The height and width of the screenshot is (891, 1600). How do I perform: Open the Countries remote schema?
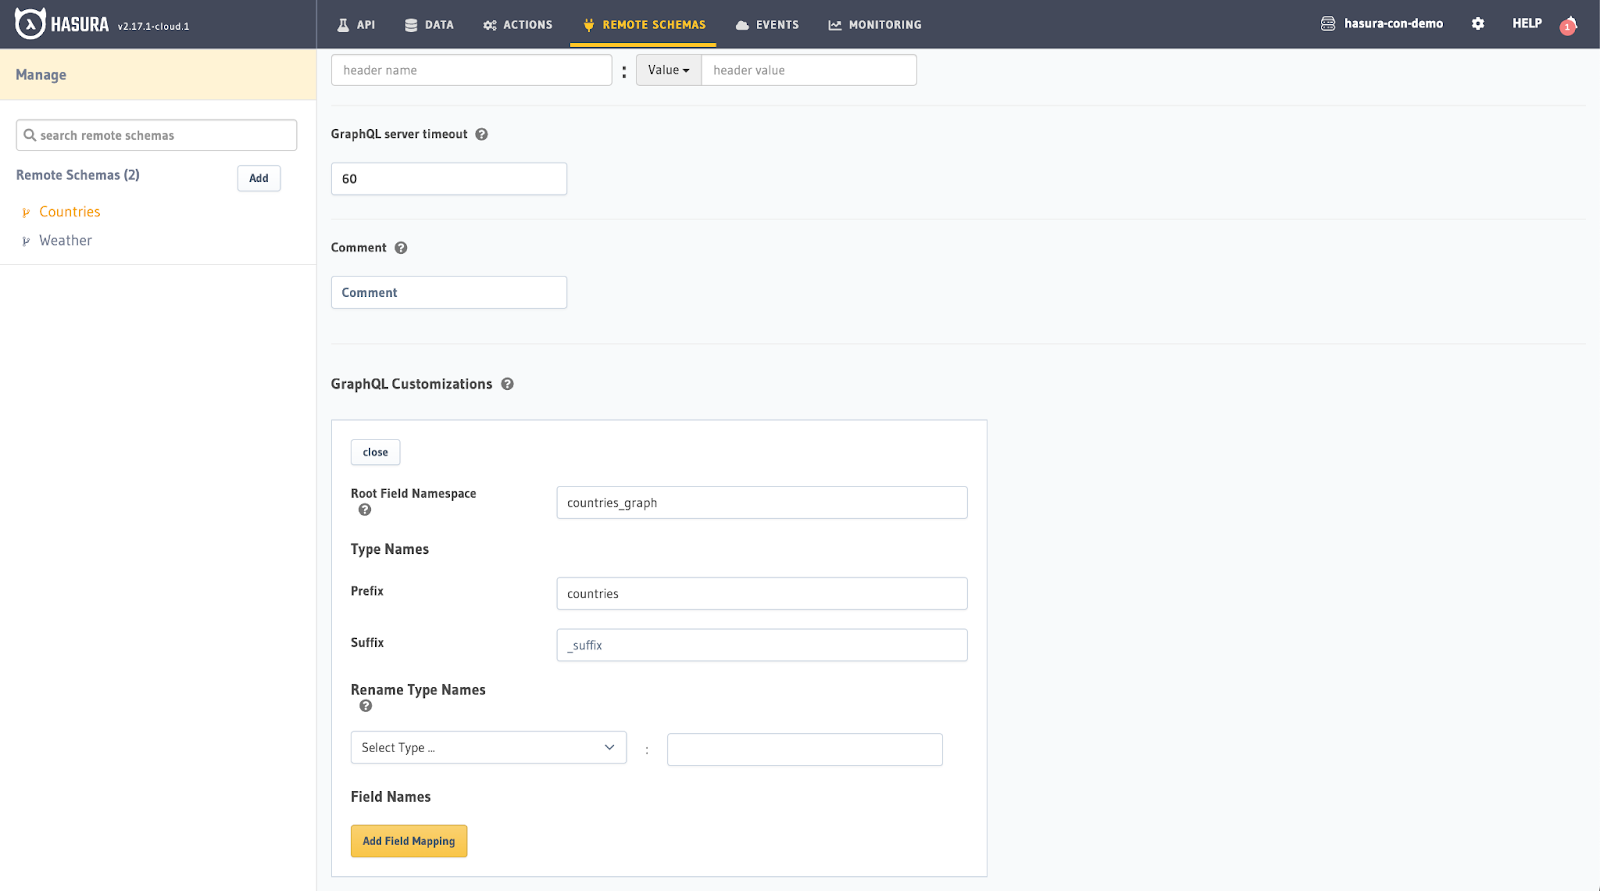[70, 212]
